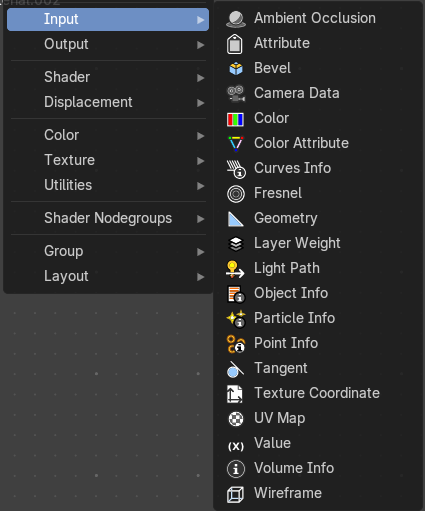Add a Wireframe node
Image resolution: width=425 pixels, height=511 pixels.
pyautogui.click(x=319, y=494)
